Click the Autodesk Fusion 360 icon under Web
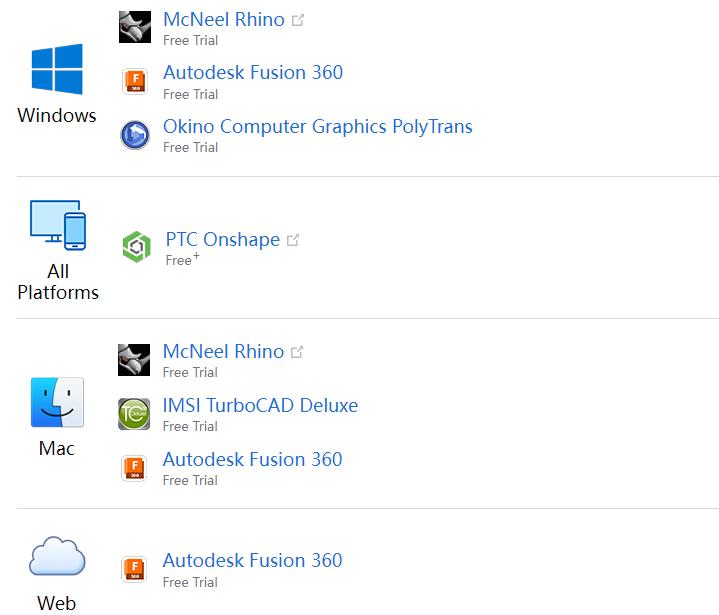This screenshot has height=615, width=719. 134,569
